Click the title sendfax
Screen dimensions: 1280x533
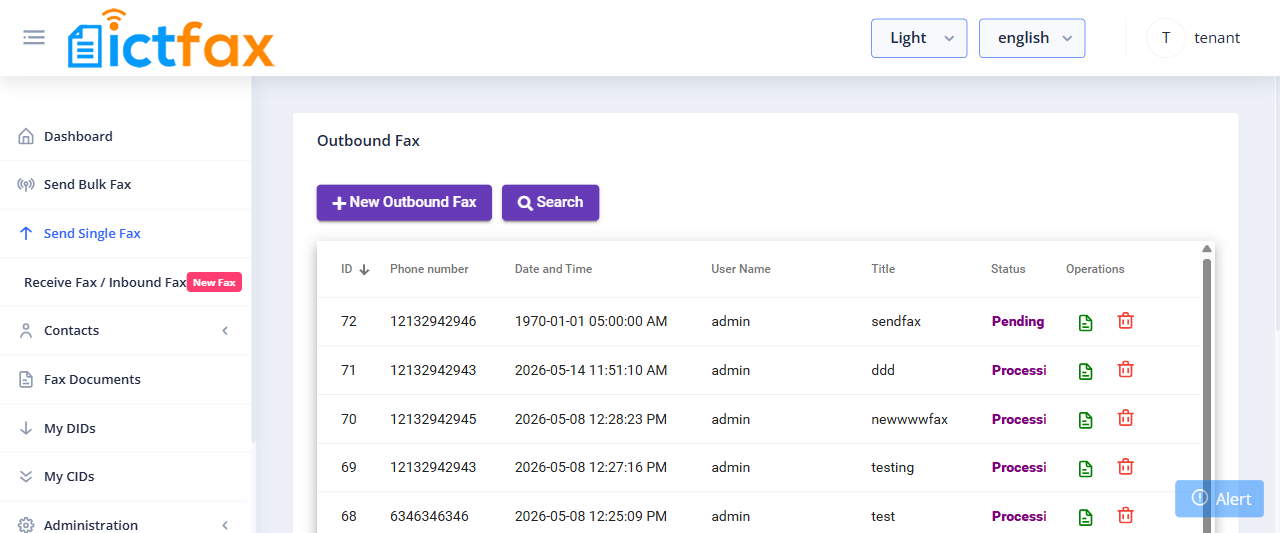point(896,321)
